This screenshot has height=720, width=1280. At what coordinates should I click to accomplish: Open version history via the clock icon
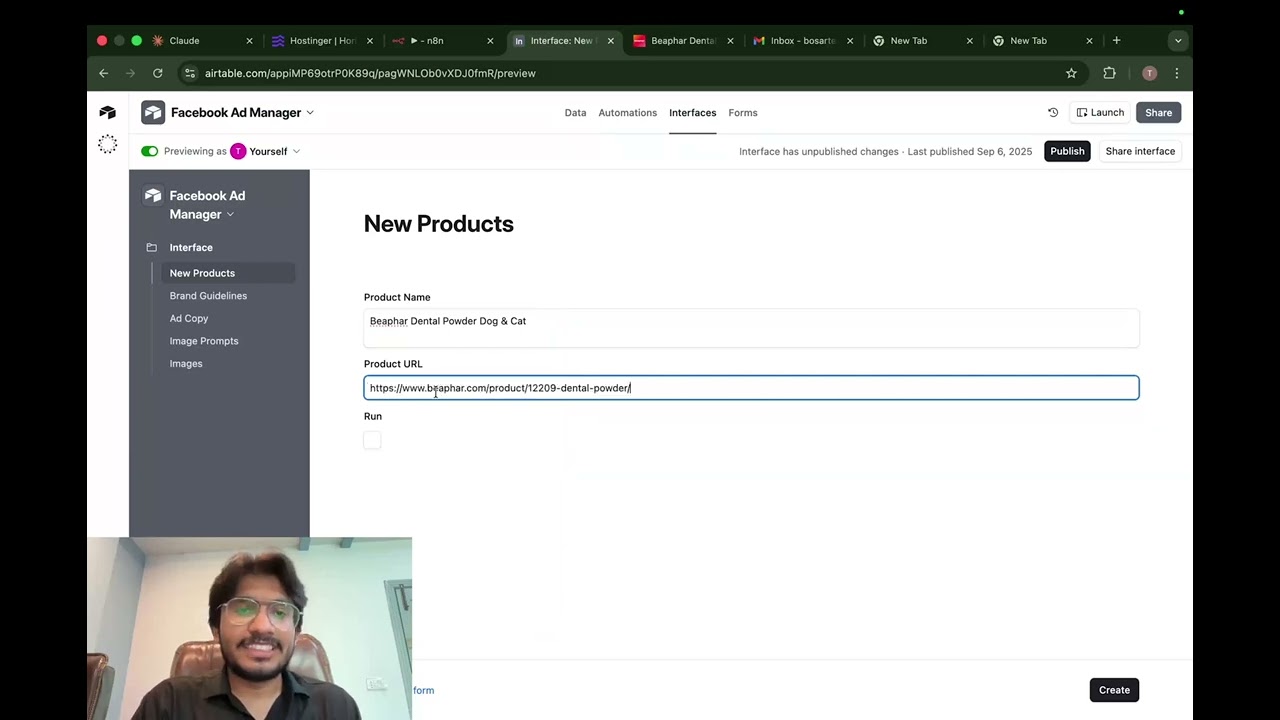(1052, 112)
